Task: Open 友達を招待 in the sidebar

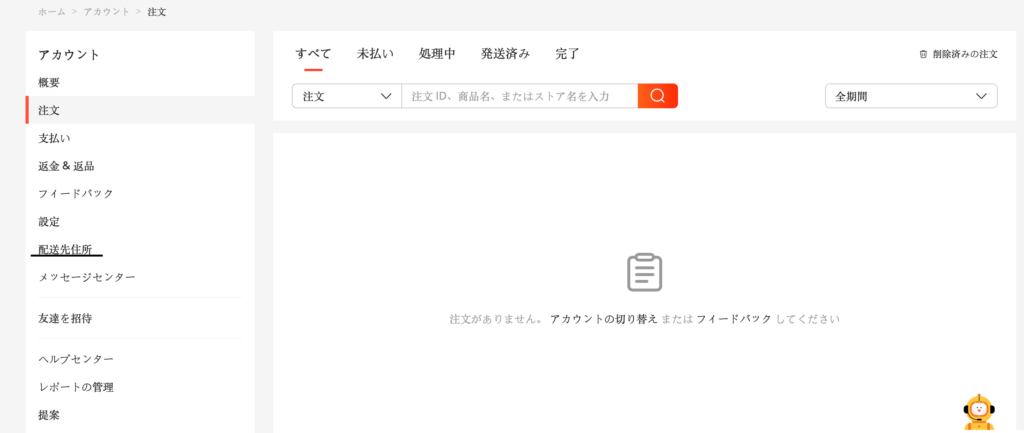Action: tap(65, 318)
